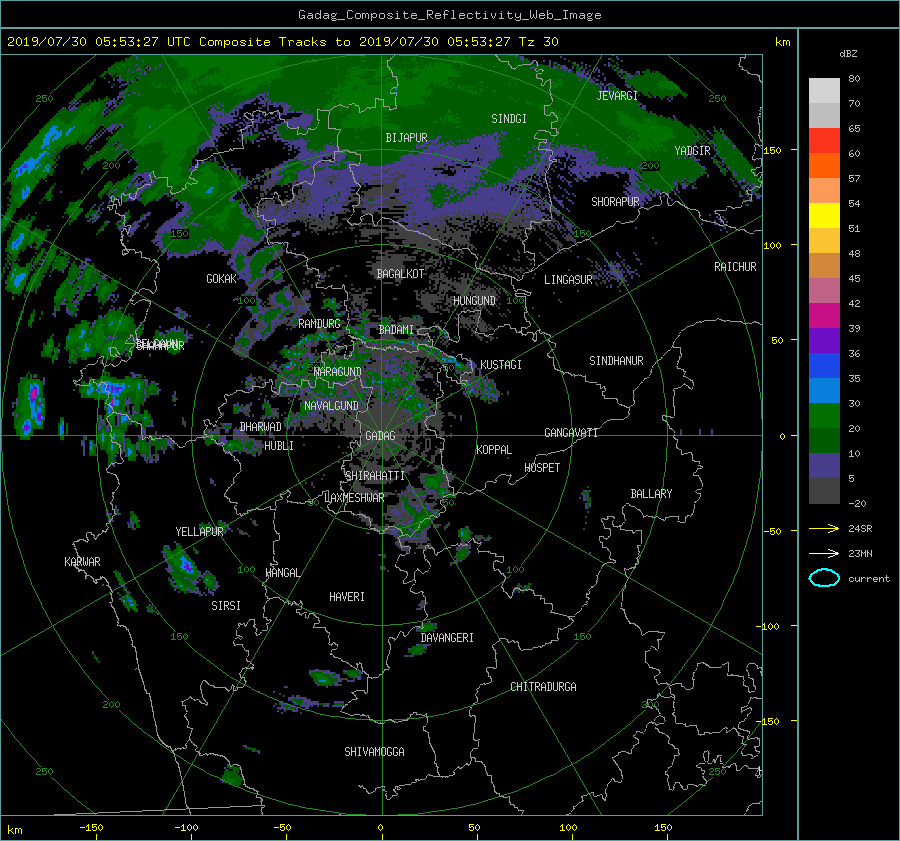Image resolution: width=900 pixels, height=841 pixels.
Task: Click the HUBLI city label
Action: point(279,446)
